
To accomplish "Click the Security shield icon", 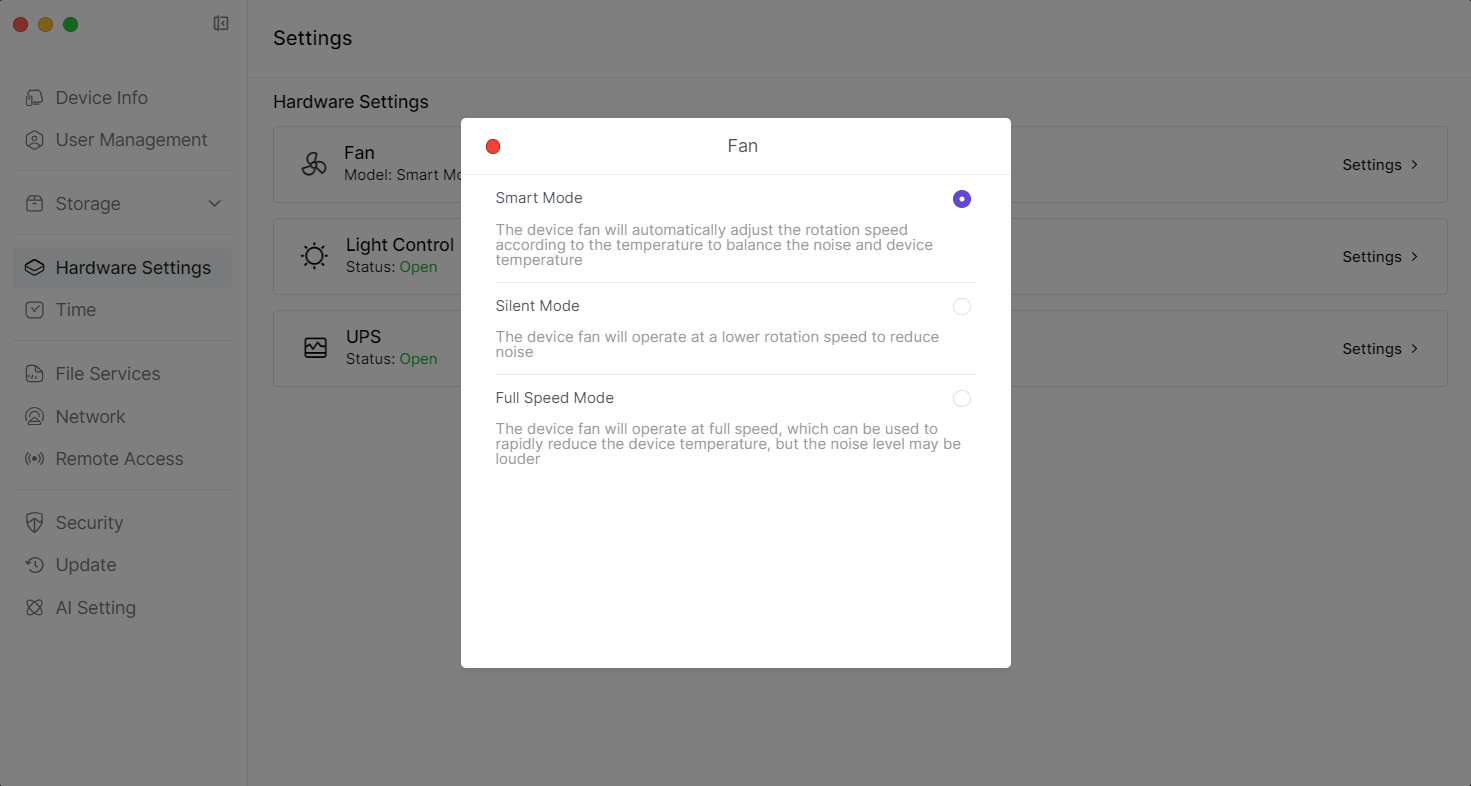I will click(35, 523).
